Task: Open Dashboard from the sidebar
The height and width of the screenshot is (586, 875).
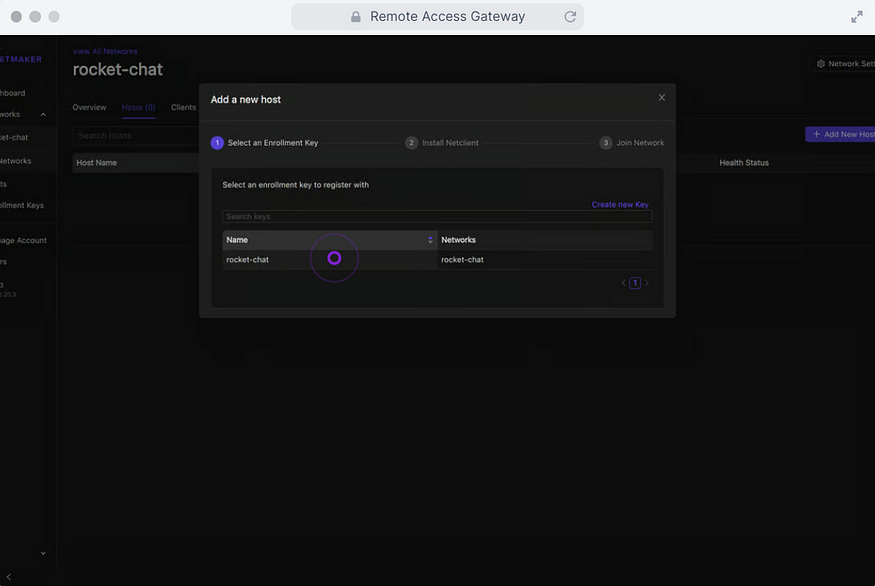Action: (x=12, y=91)
